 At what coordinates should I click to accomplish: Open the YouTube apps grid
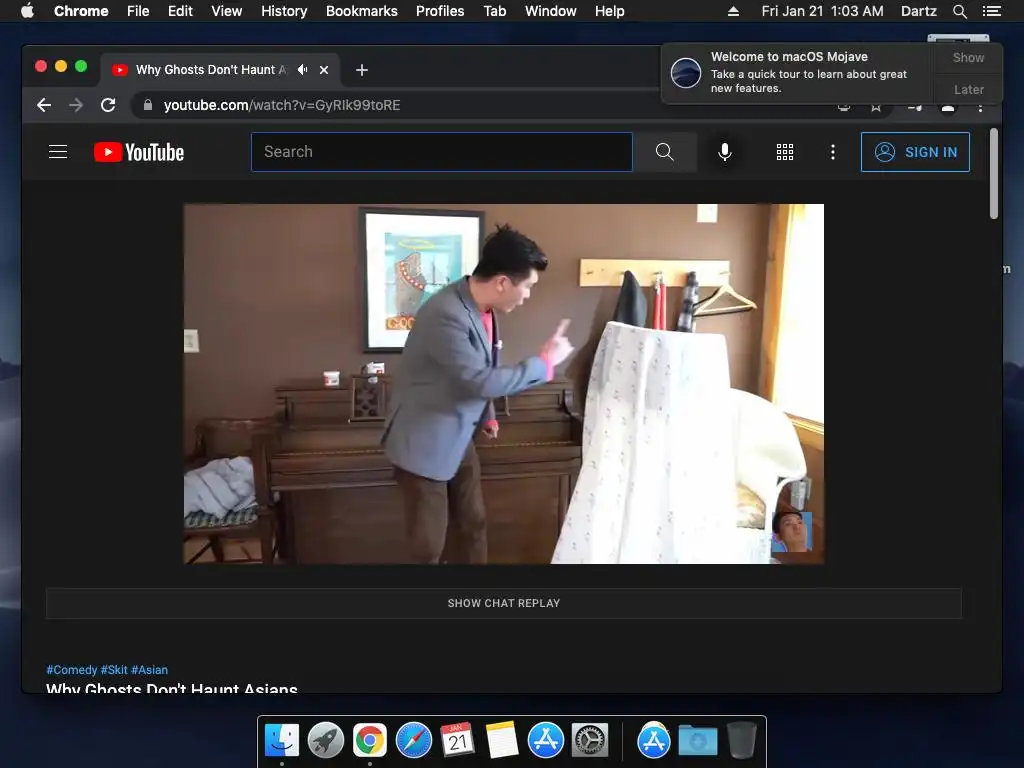pyautogui.click(x=784, y=152)
